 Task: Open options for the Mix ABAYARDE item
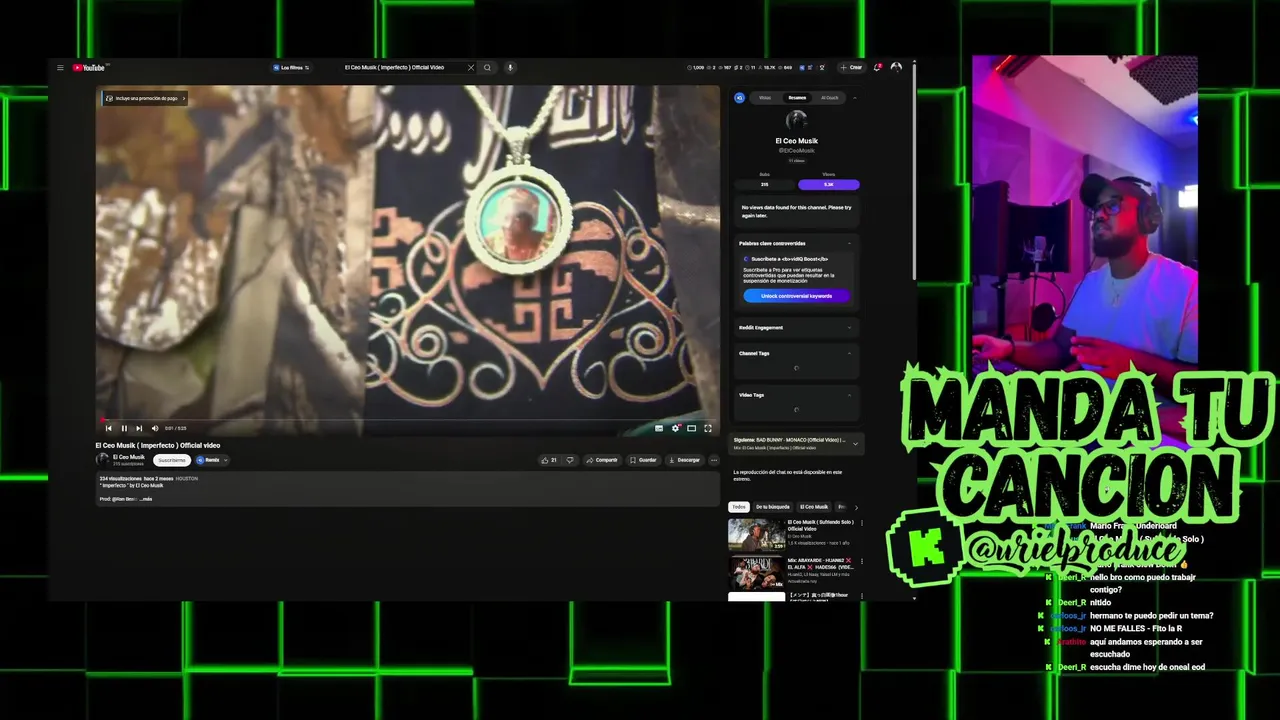(862, 561)
